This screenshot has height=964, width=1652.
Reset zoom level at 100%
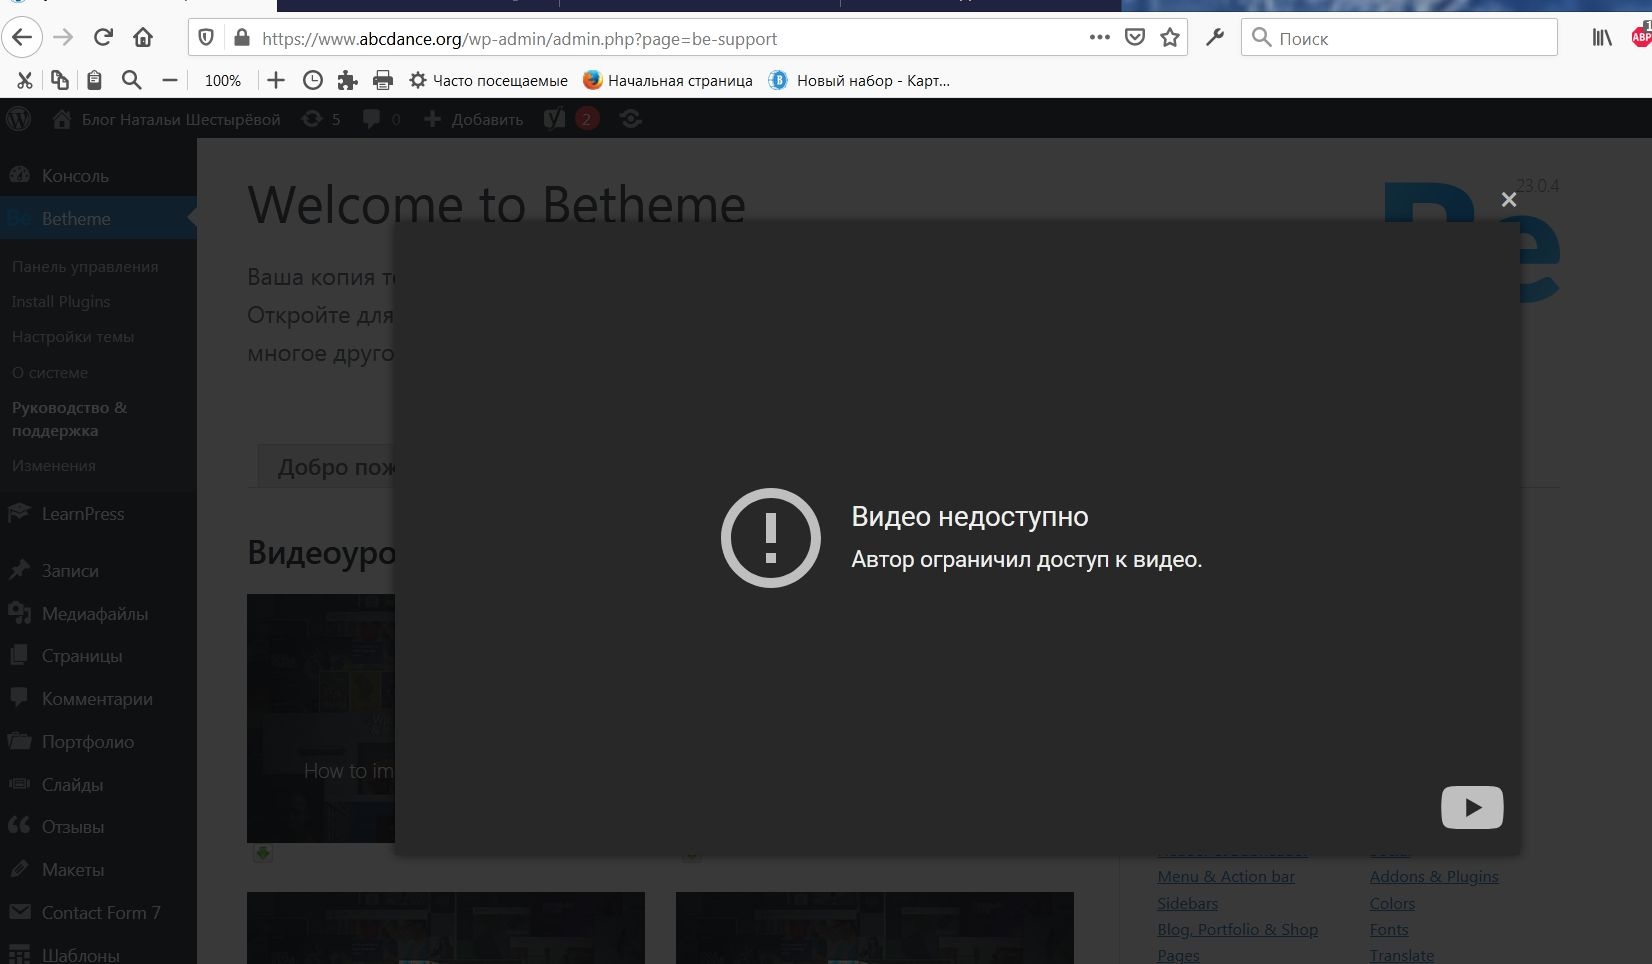[222, 80]
